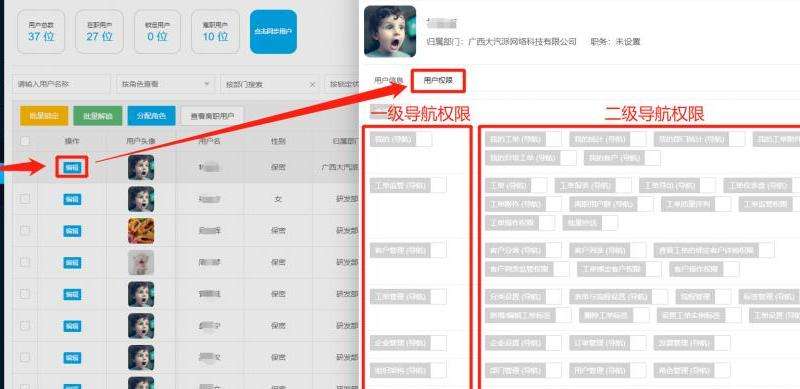
Task: Click the 用户头像 column header
Action: (x=141, y=141)
